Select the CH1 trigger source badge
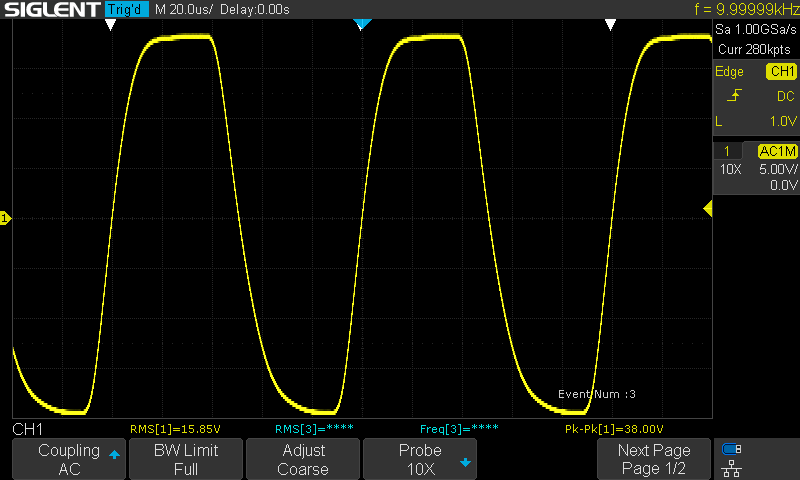The height and width of the screenshot is (480, 800). (782, 71)
